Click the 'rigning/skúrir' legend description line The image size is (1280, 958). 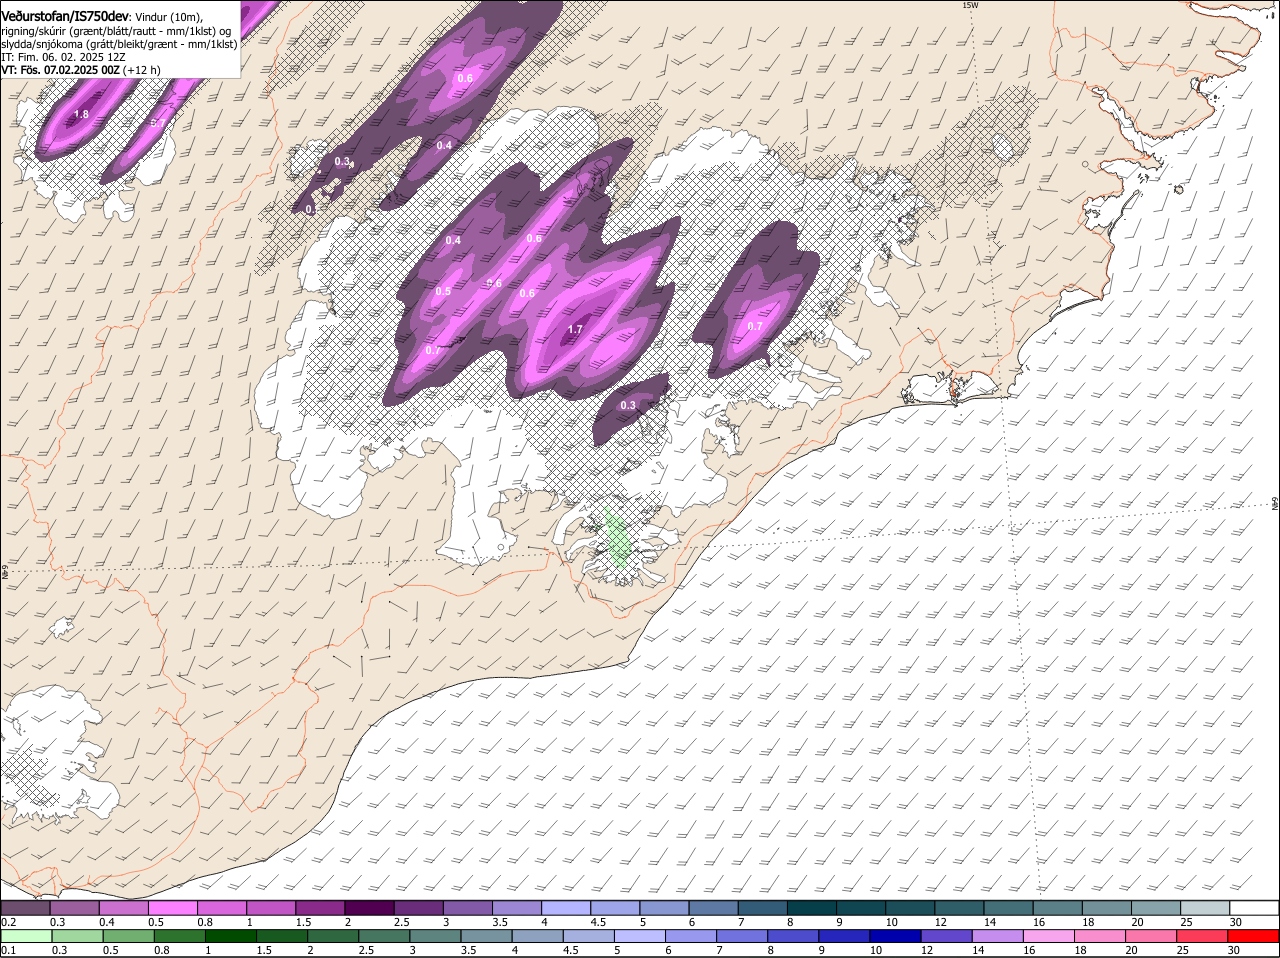116,31
